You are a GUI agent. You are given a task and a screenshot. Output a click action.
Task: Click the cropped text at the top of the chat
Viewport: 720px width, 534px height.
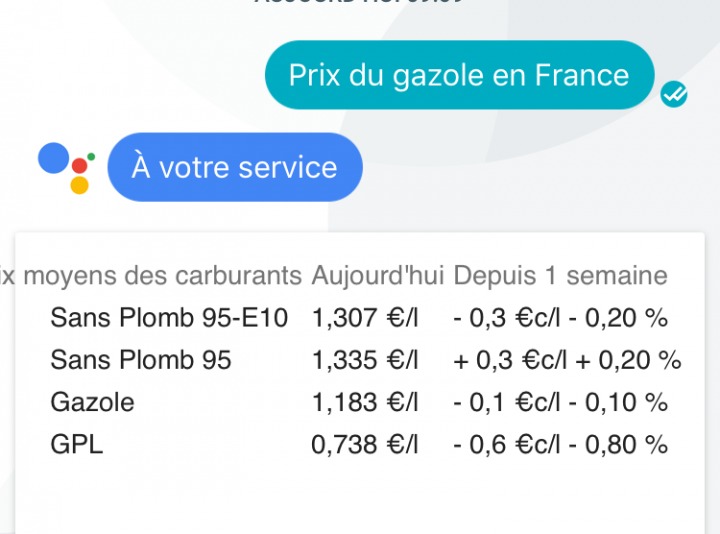coord(360,3)
